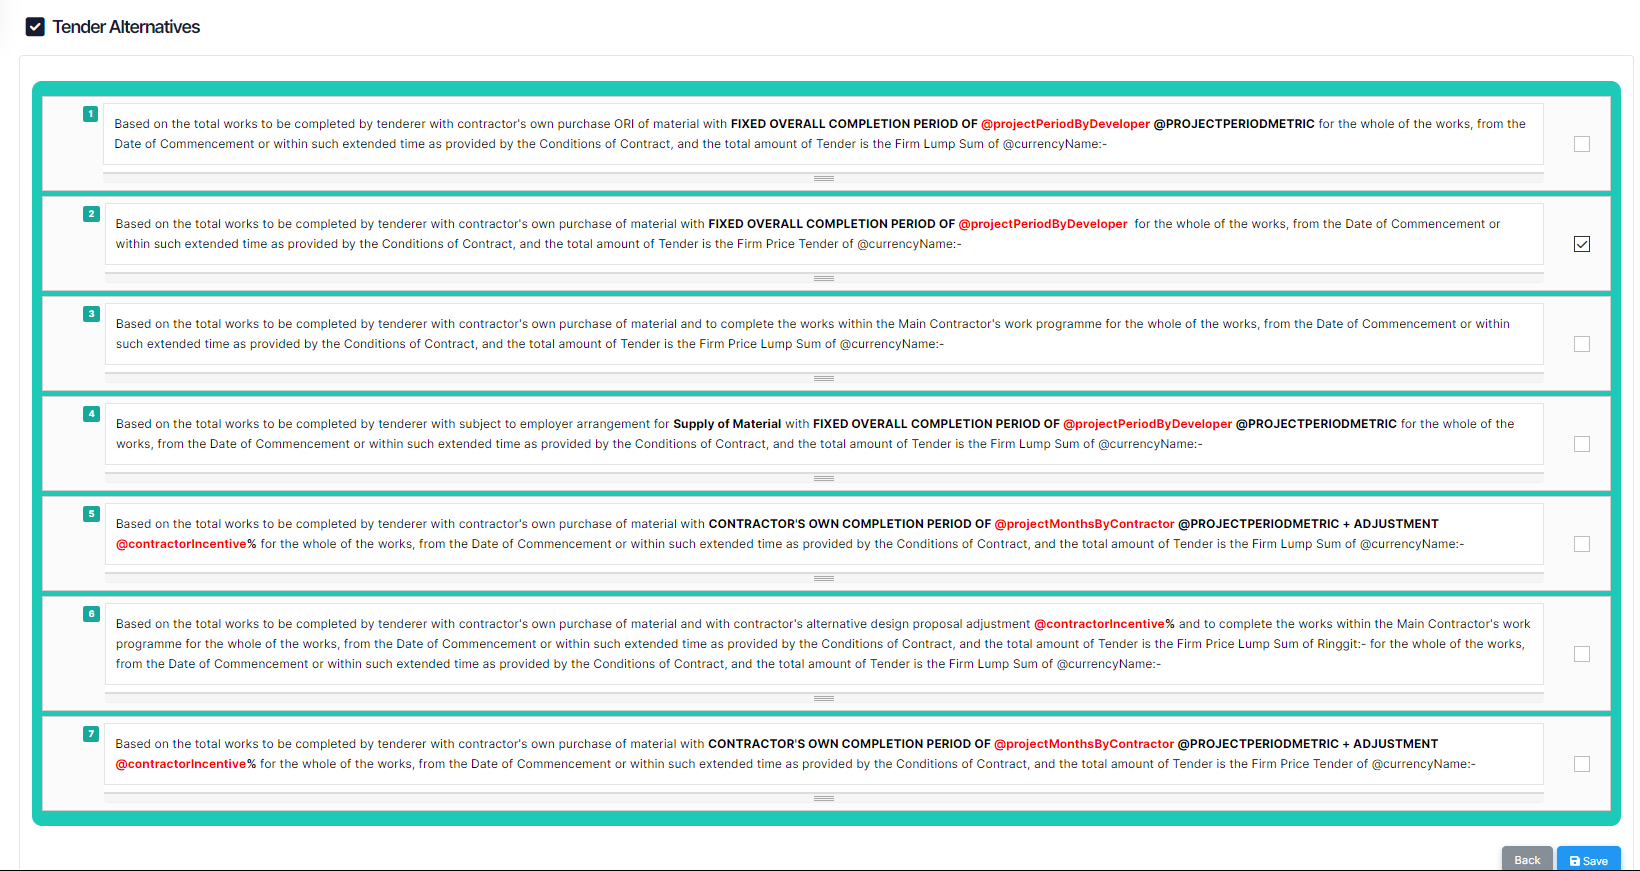Uncheck the Tender Alternatives header checkbox
1640x871 pixels.
point(35,27)
